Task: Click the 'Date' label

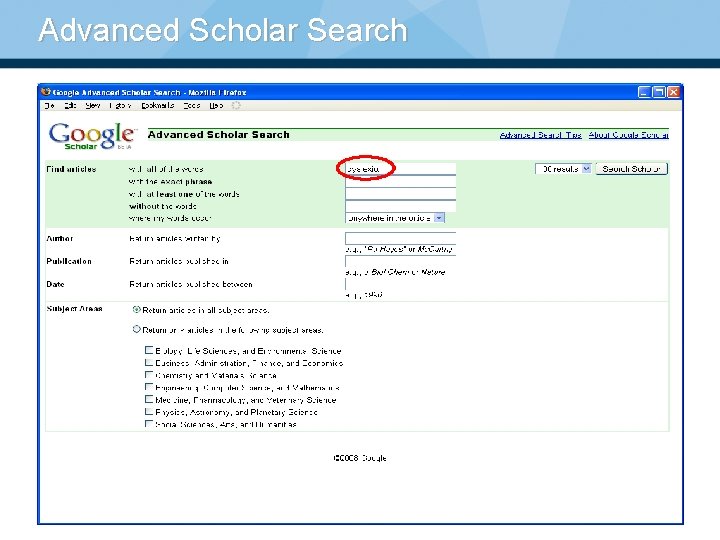Action: click(x=55, y=284)
